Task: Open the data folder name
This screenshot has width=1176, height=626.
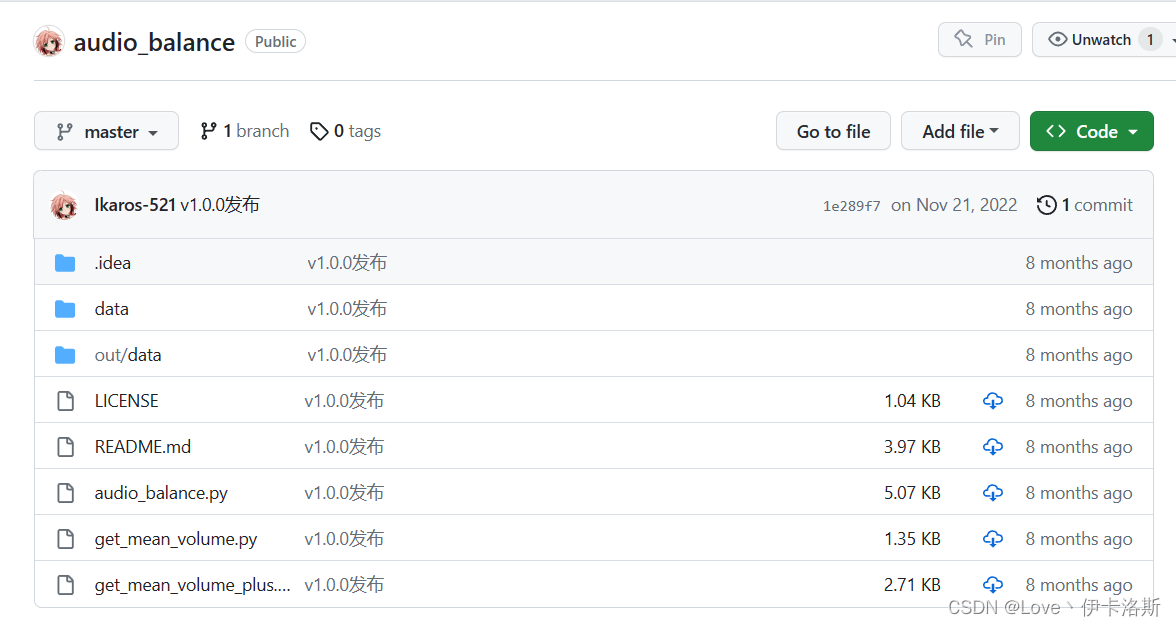Action: (112, 309)
